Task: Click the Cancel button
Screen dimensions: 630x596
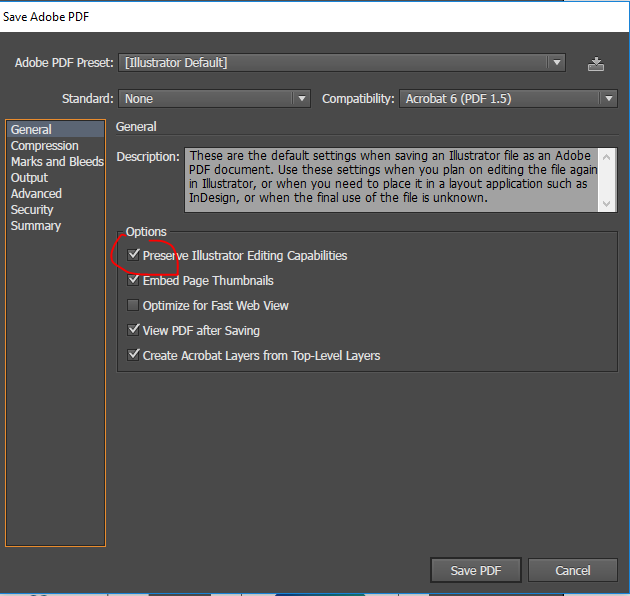Action: point(573,570)
